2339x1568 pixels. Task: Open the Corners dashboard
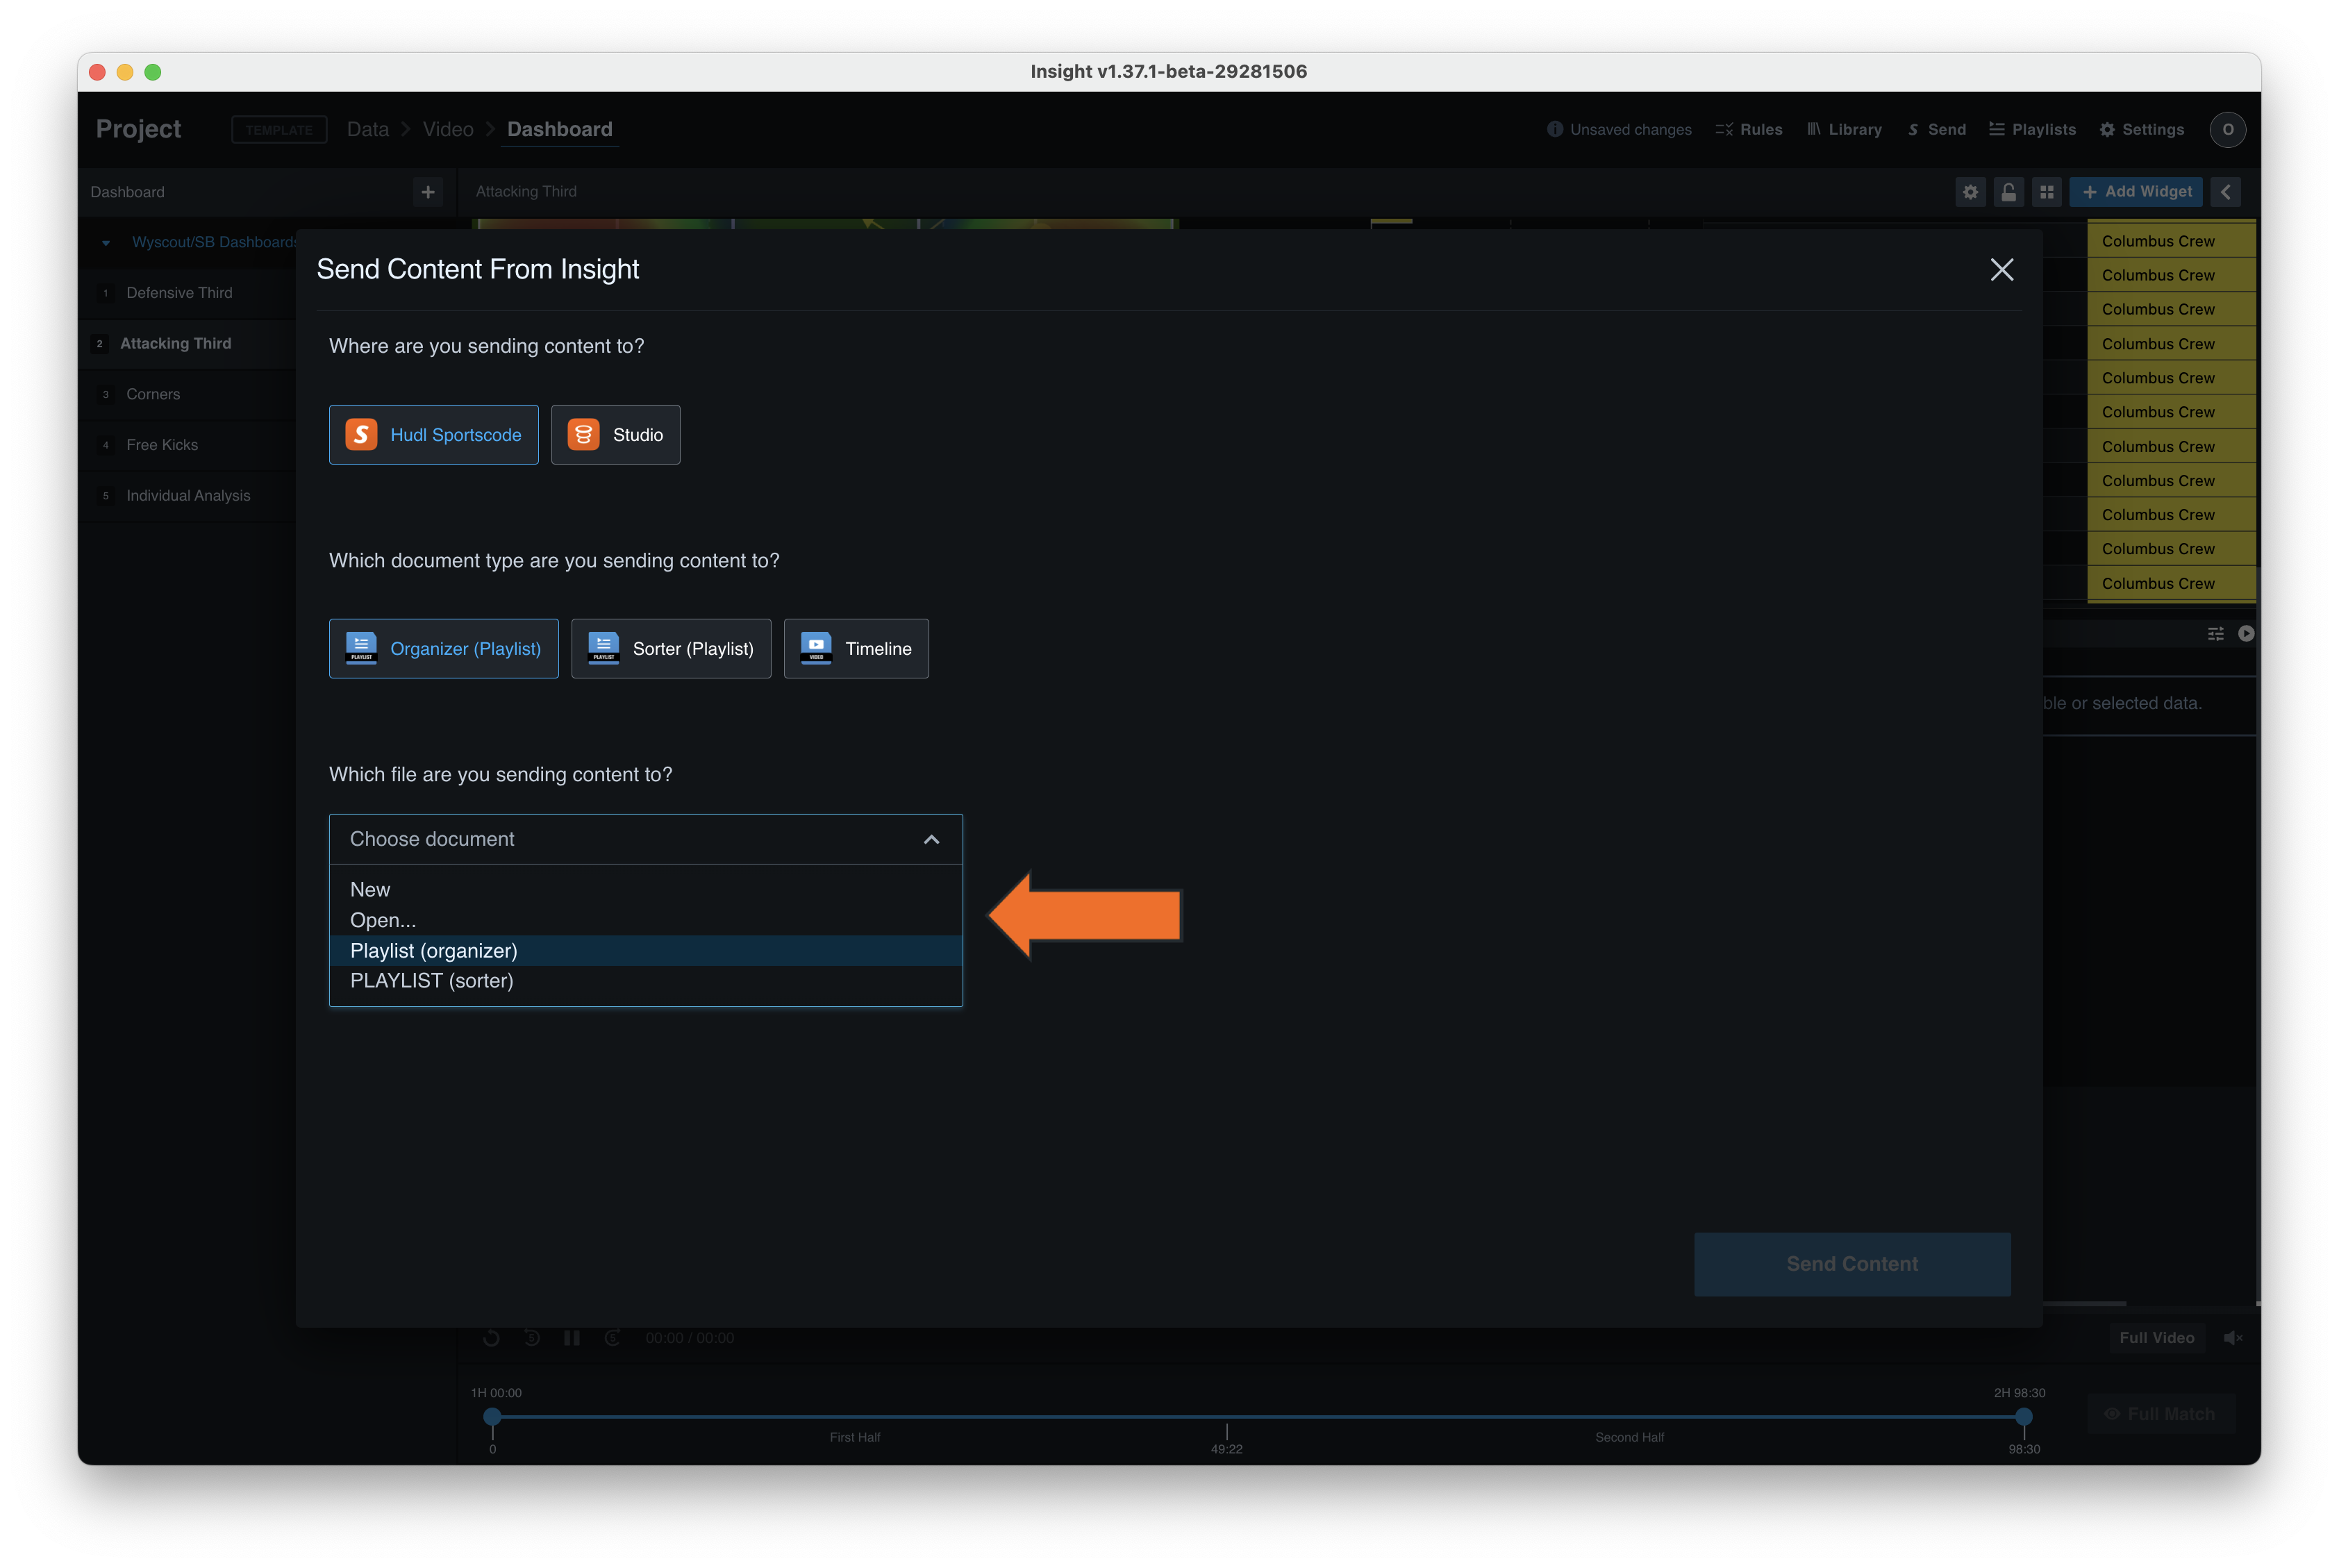153,395
